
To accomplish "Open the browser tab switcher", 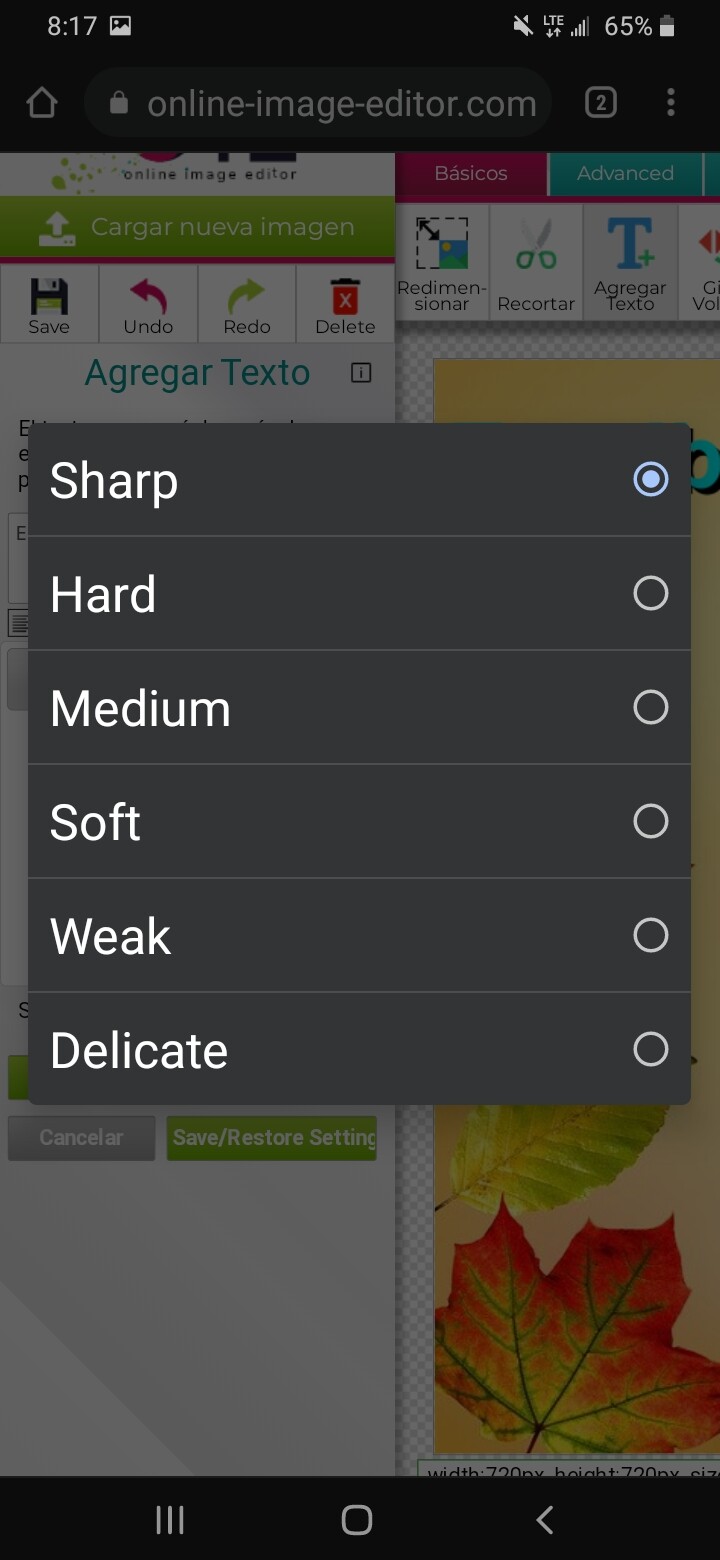I will [x=600, y=103].
